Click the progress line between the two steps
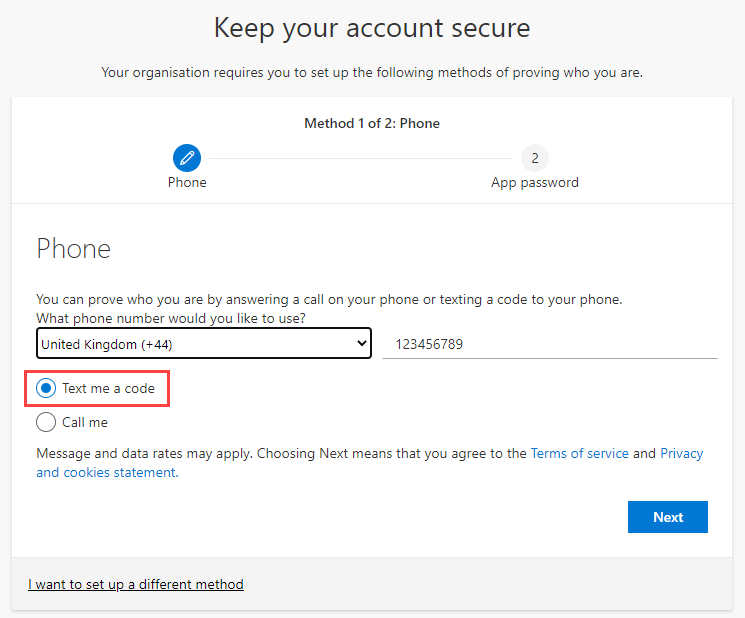Viewport: 745px width, 618px height. coord(360,158)
